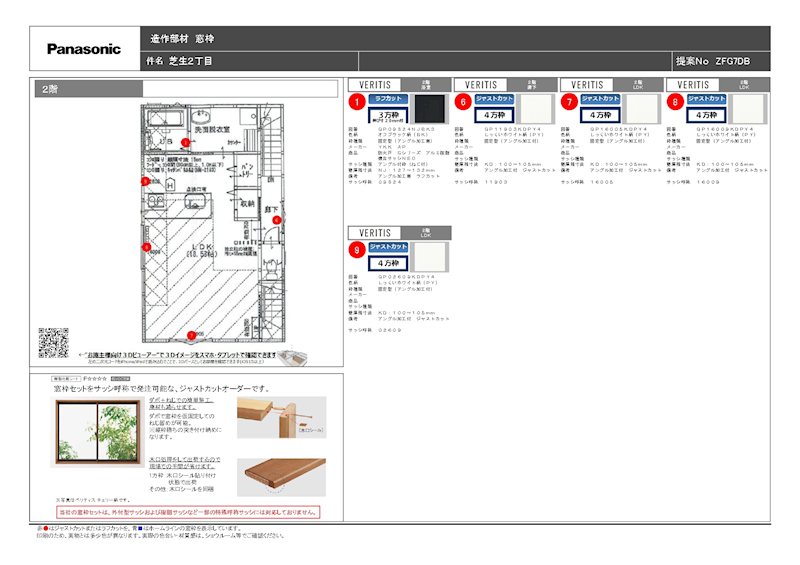The width and height of the screenshot is (800, 565).
Task: Click the white color swatch of item 9
Action: tap(430, 257)
